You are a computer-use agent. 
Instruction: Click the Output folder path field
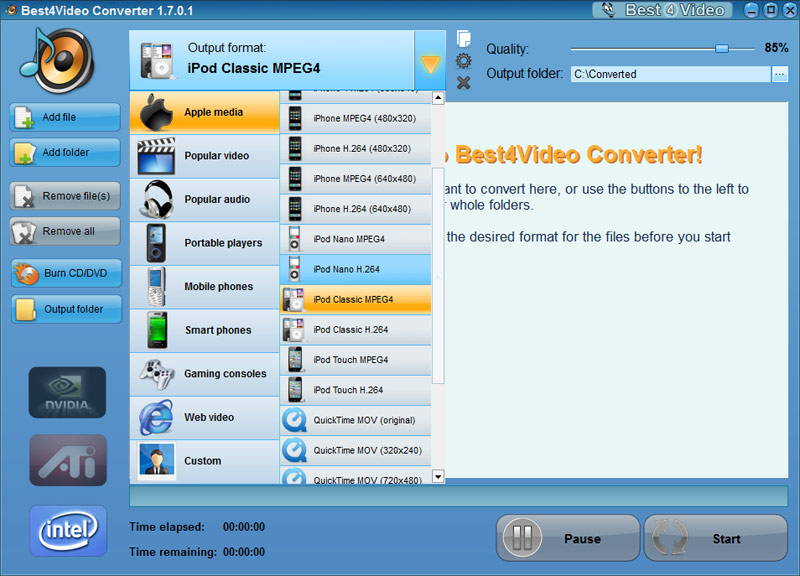point(670,74)
